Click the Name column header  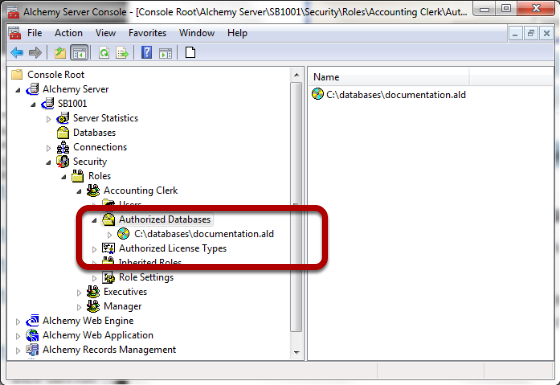click(389, 77)
